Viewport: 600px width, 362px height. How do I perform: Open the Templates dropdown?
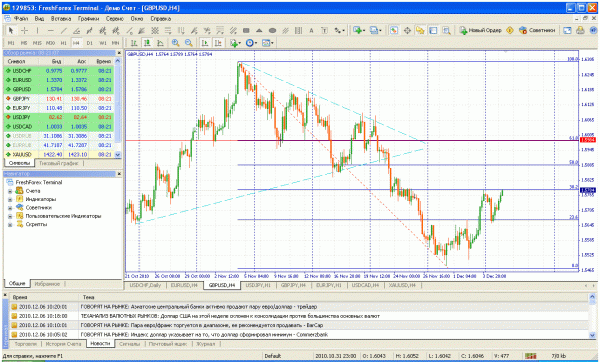pos(267,43)
